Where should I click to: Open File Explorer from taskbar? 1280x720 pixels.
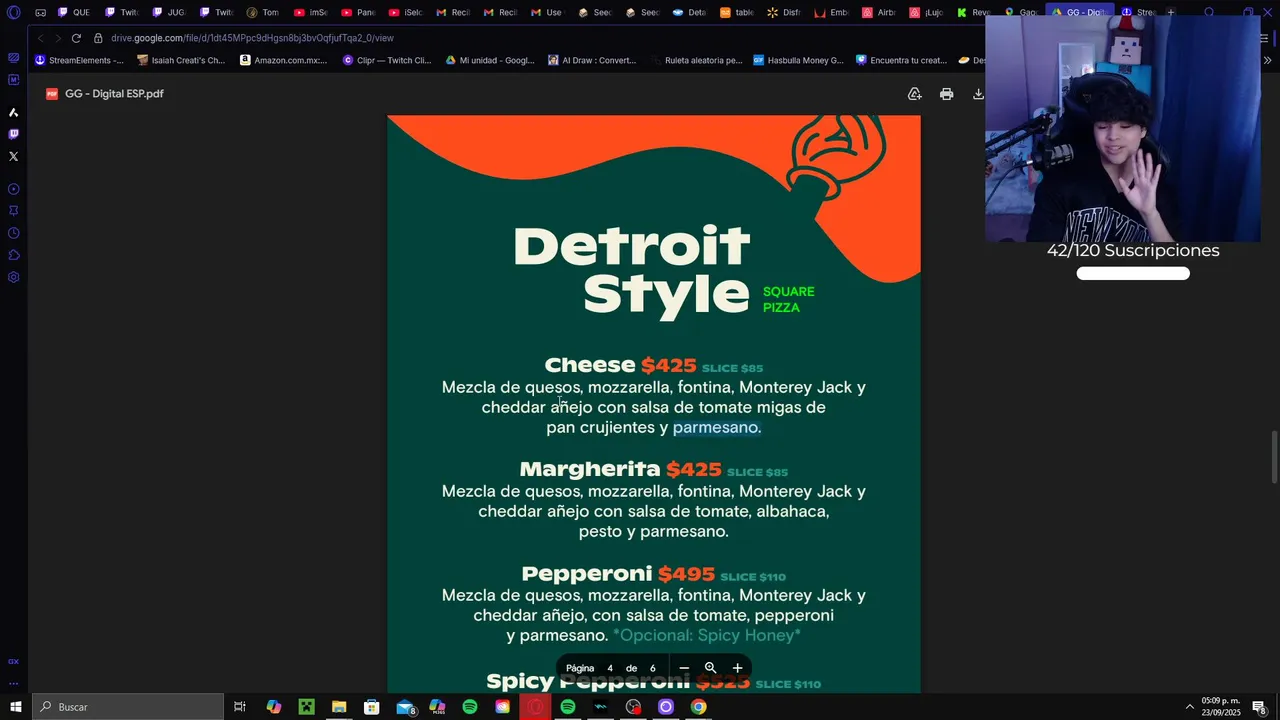click(x=339, y=707)
